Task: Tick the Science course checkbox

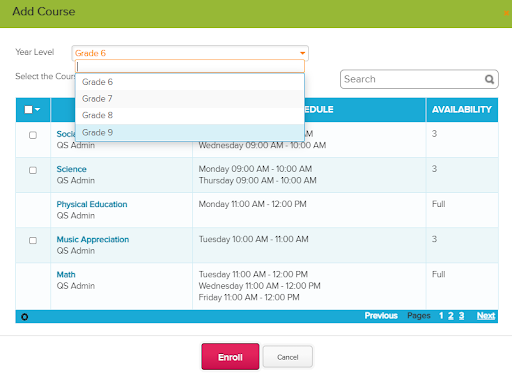Action: click(33, 170)
